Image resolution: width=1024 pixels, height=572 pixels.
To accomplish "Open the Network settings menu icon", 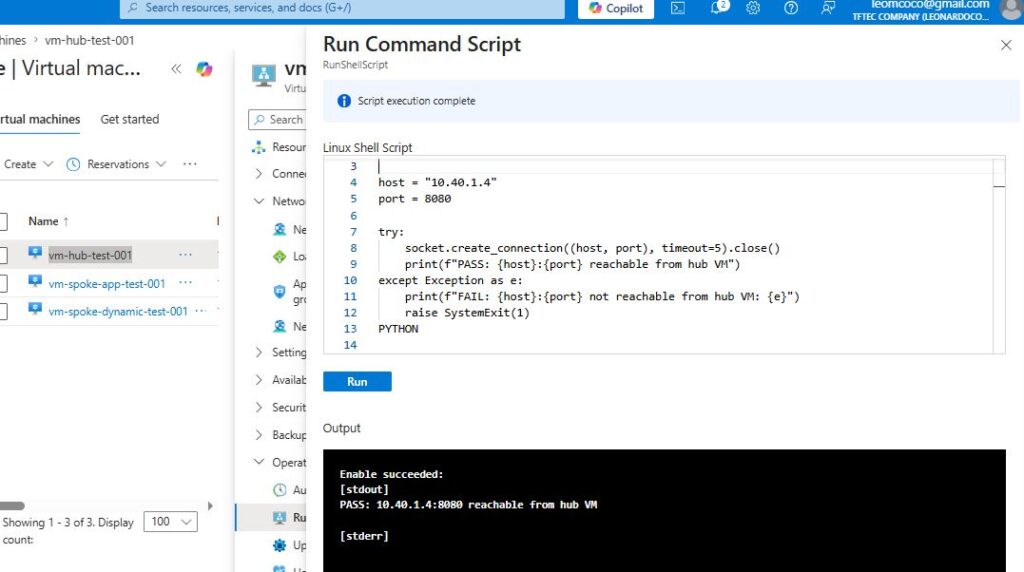I will point(280,229).
